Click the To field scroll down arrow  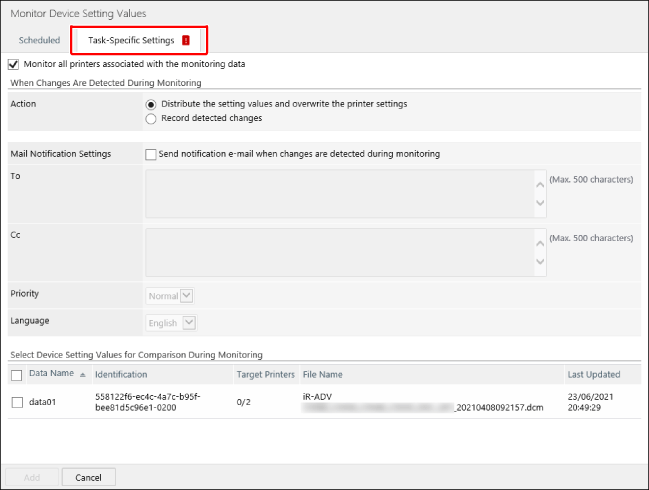(x=540, y=205)
